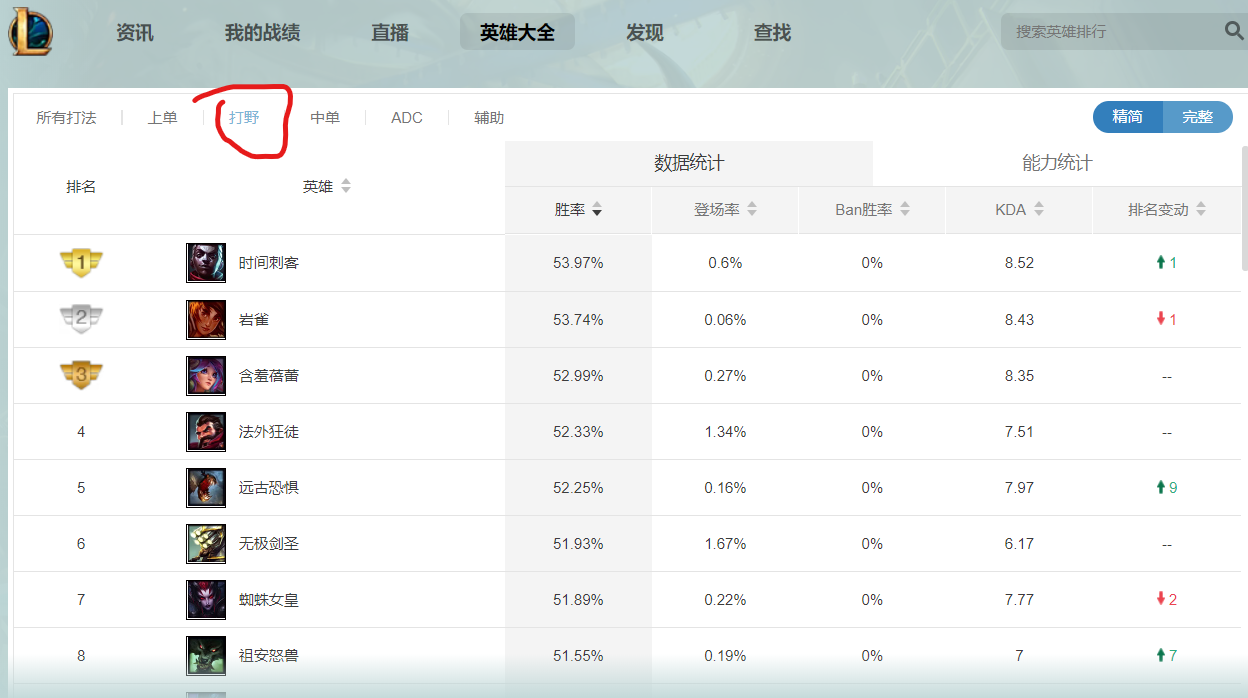Screen dimensions: 1248x698
Task: Open 时间刺客 hero portrait
Action: [x=206, y=263]
